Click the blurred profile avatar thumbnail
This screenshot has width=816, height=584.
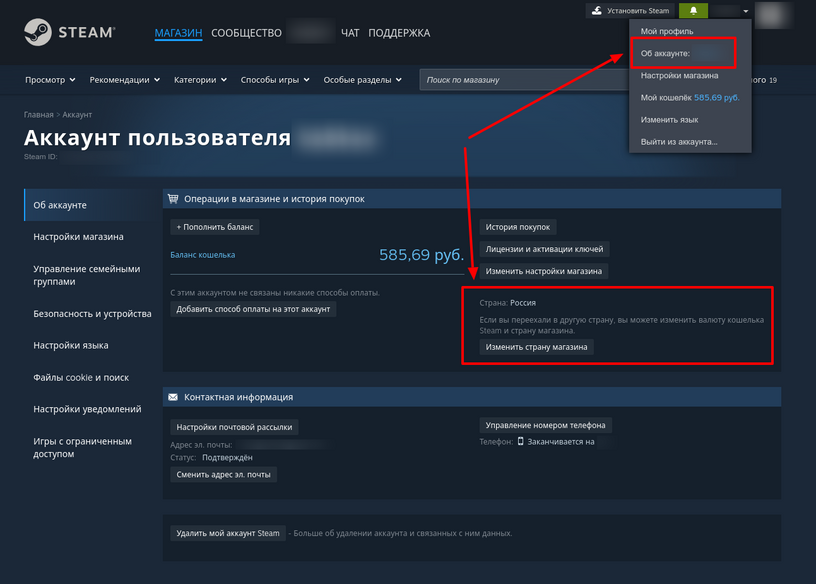click(772, 15)
